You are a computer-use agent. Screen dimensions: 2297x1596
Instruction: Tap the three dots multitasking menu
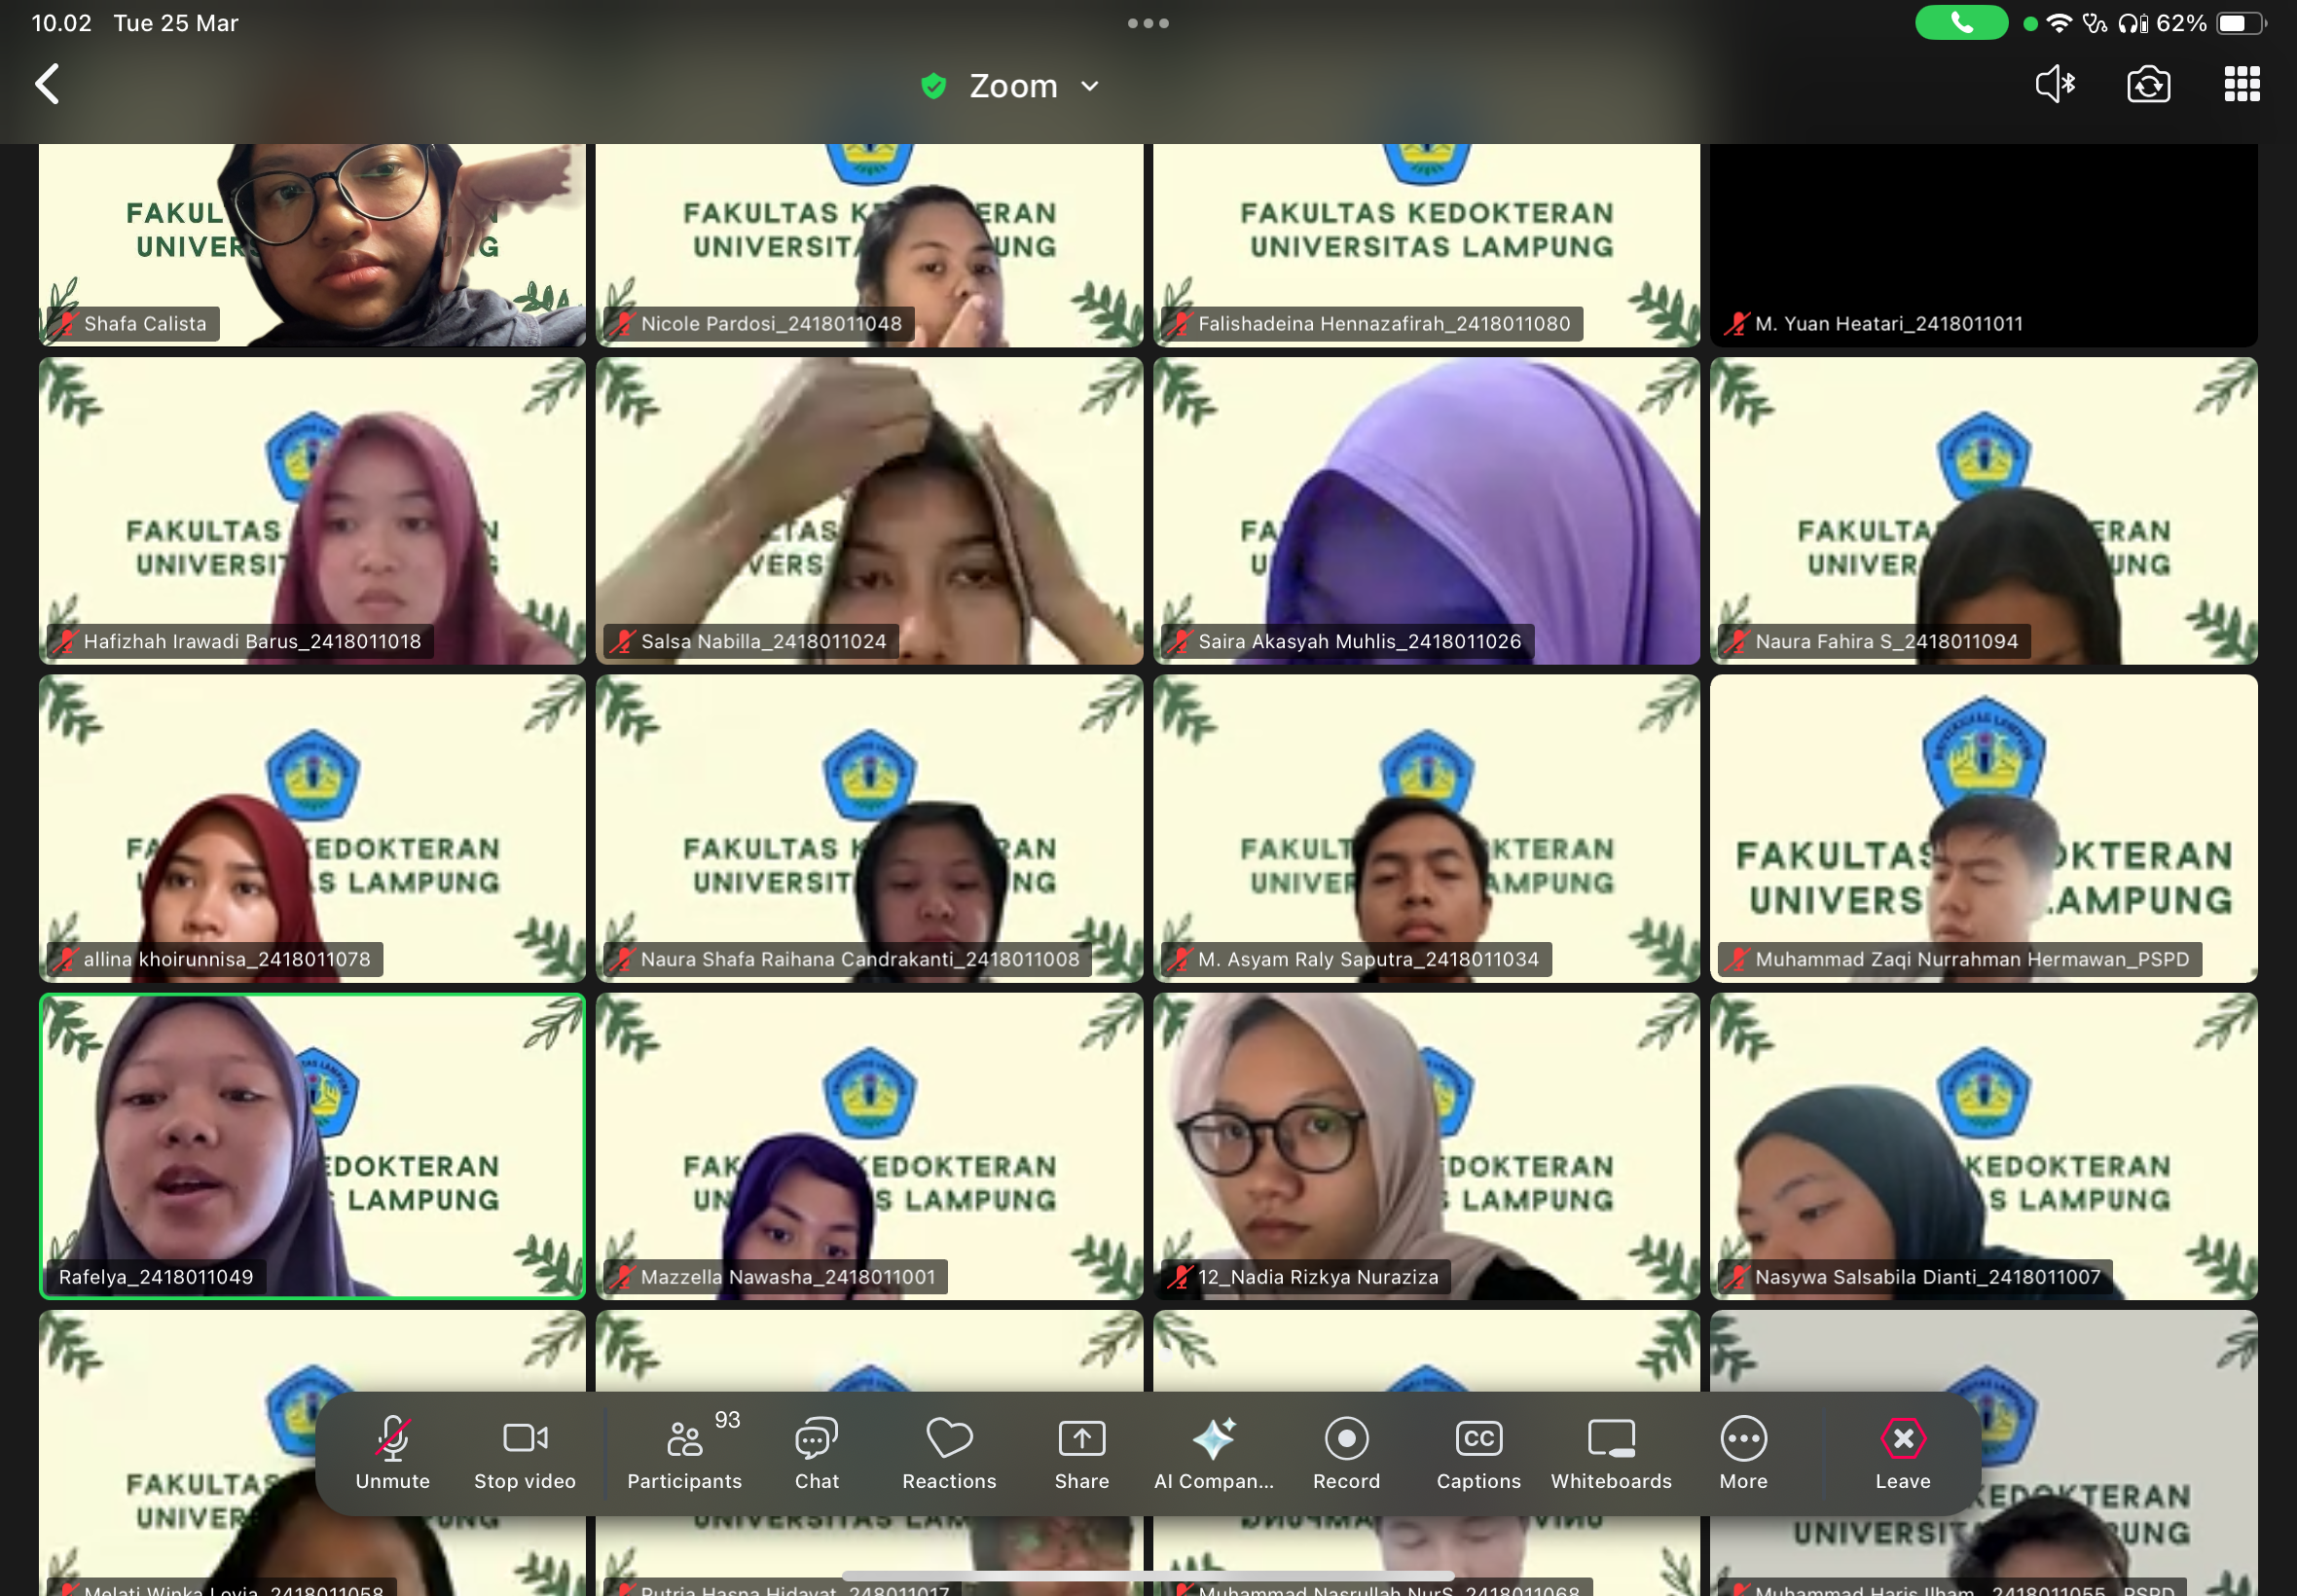coord(1148,23)
